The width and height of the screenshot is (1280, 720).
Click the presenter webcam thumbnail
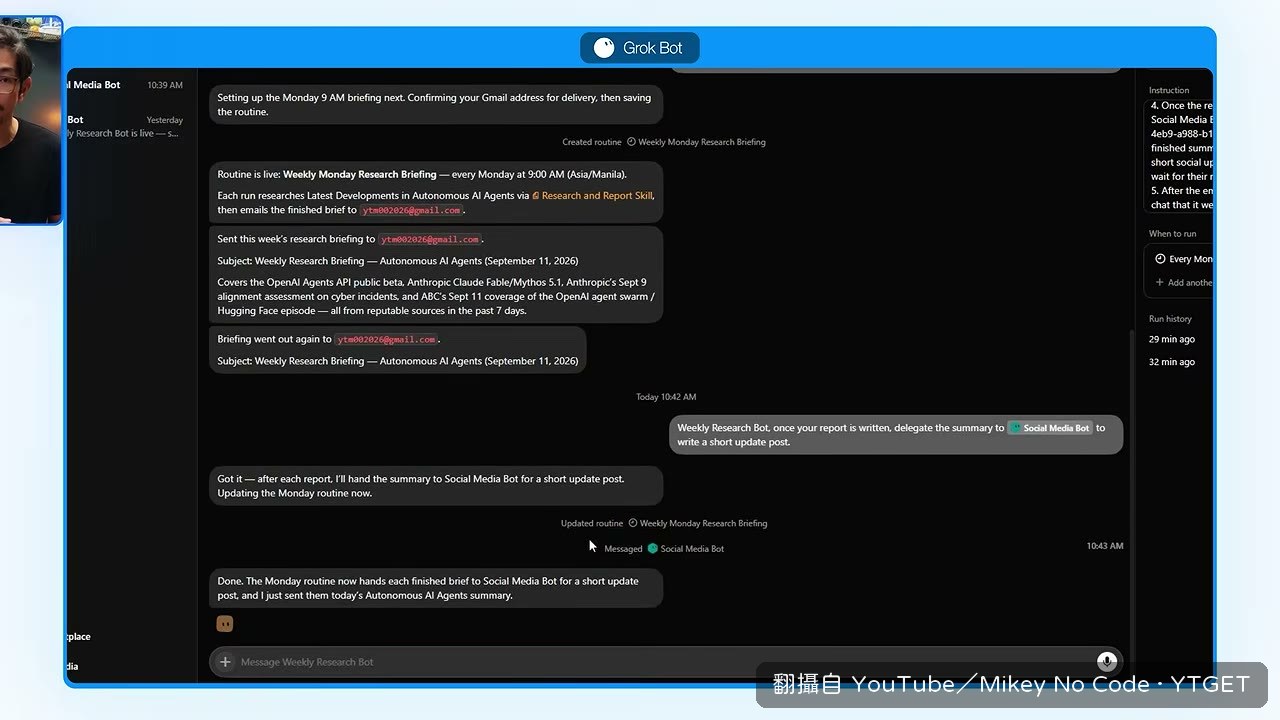31,120
